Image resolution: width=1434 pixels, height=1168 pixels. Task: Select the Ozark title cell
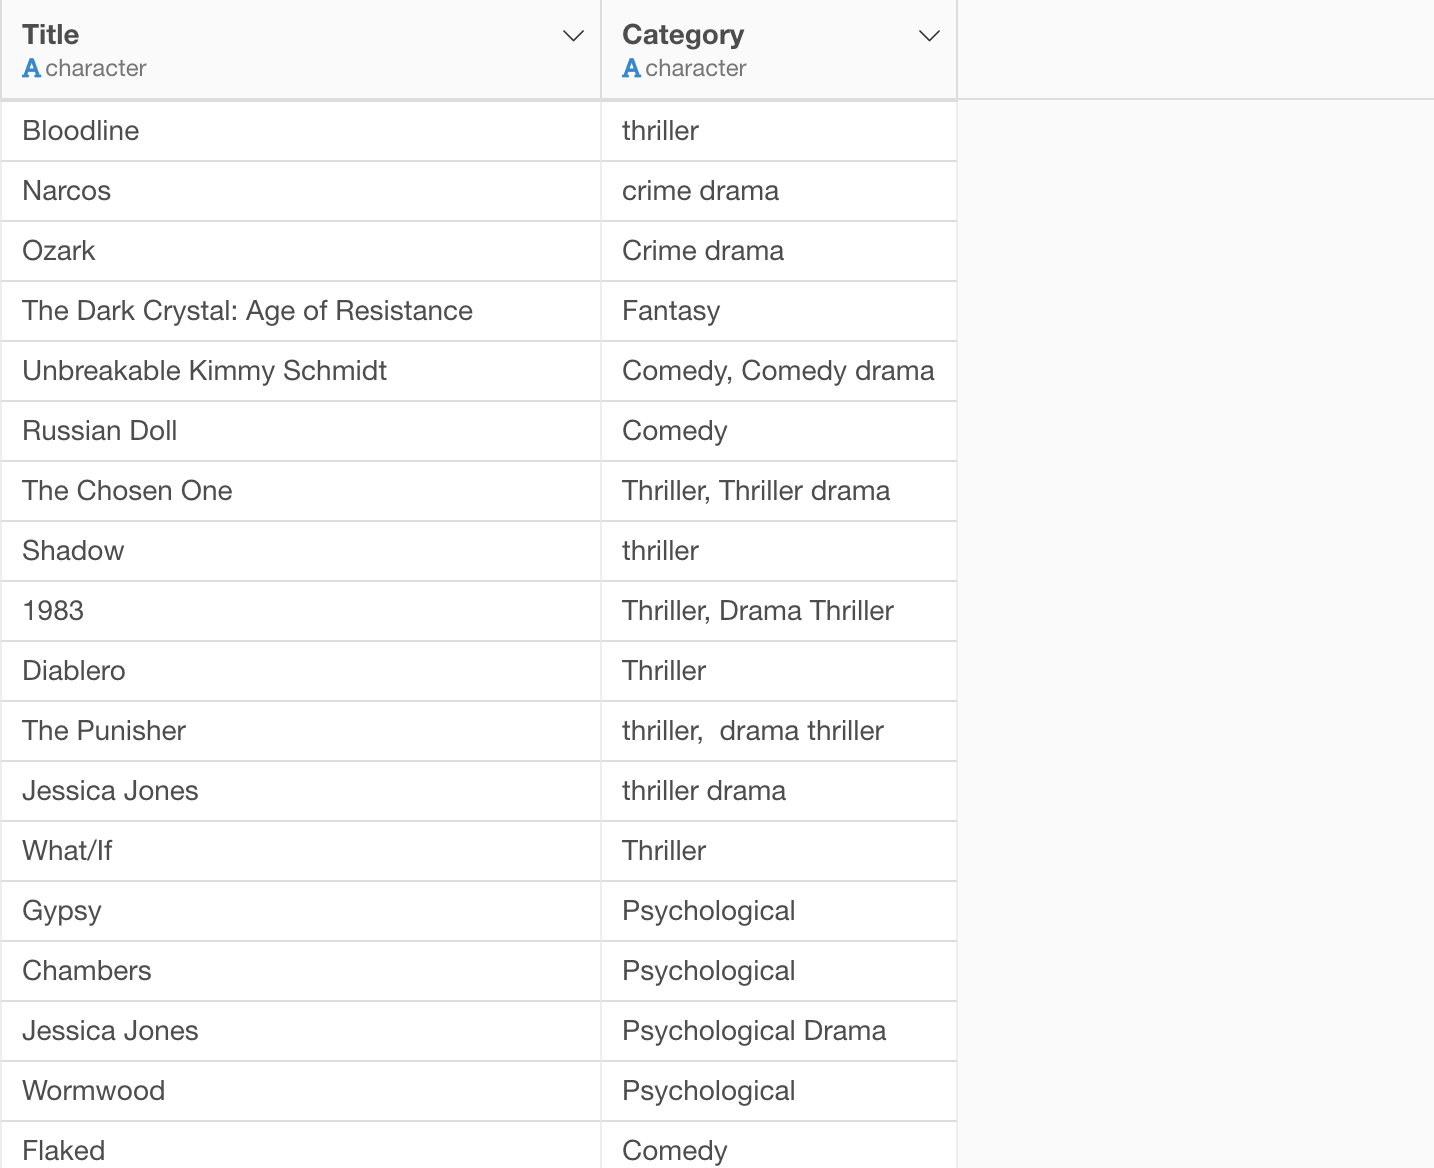click(300, 251)
